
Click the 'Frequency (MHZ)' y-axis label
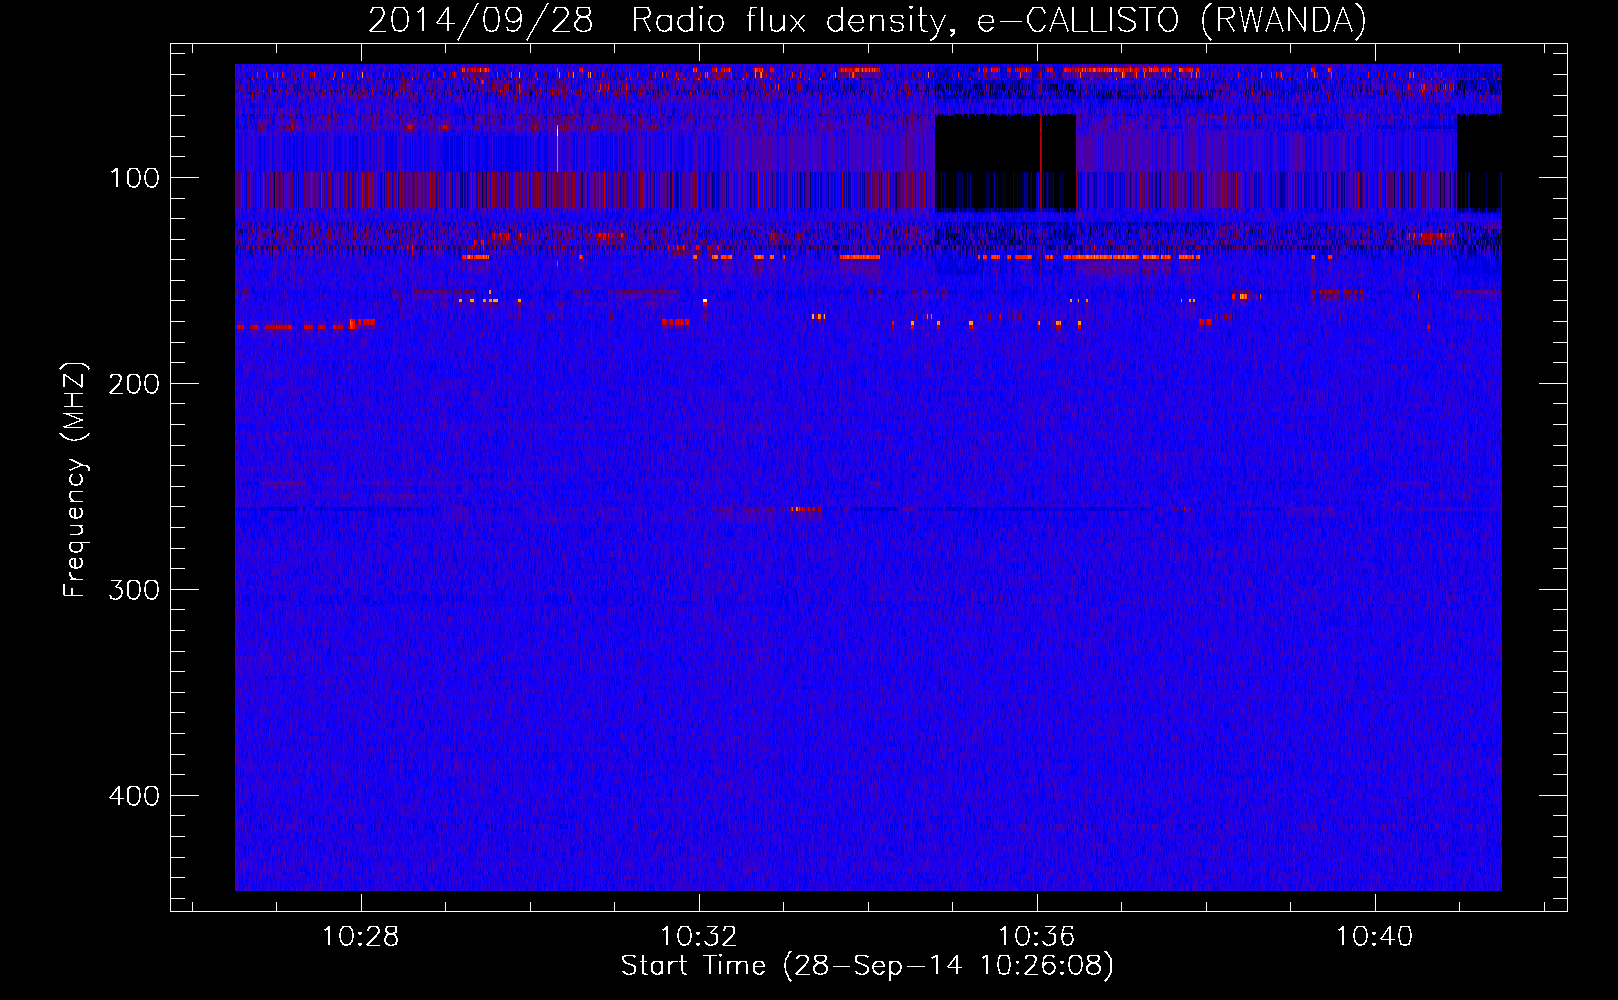click(75, 479)
